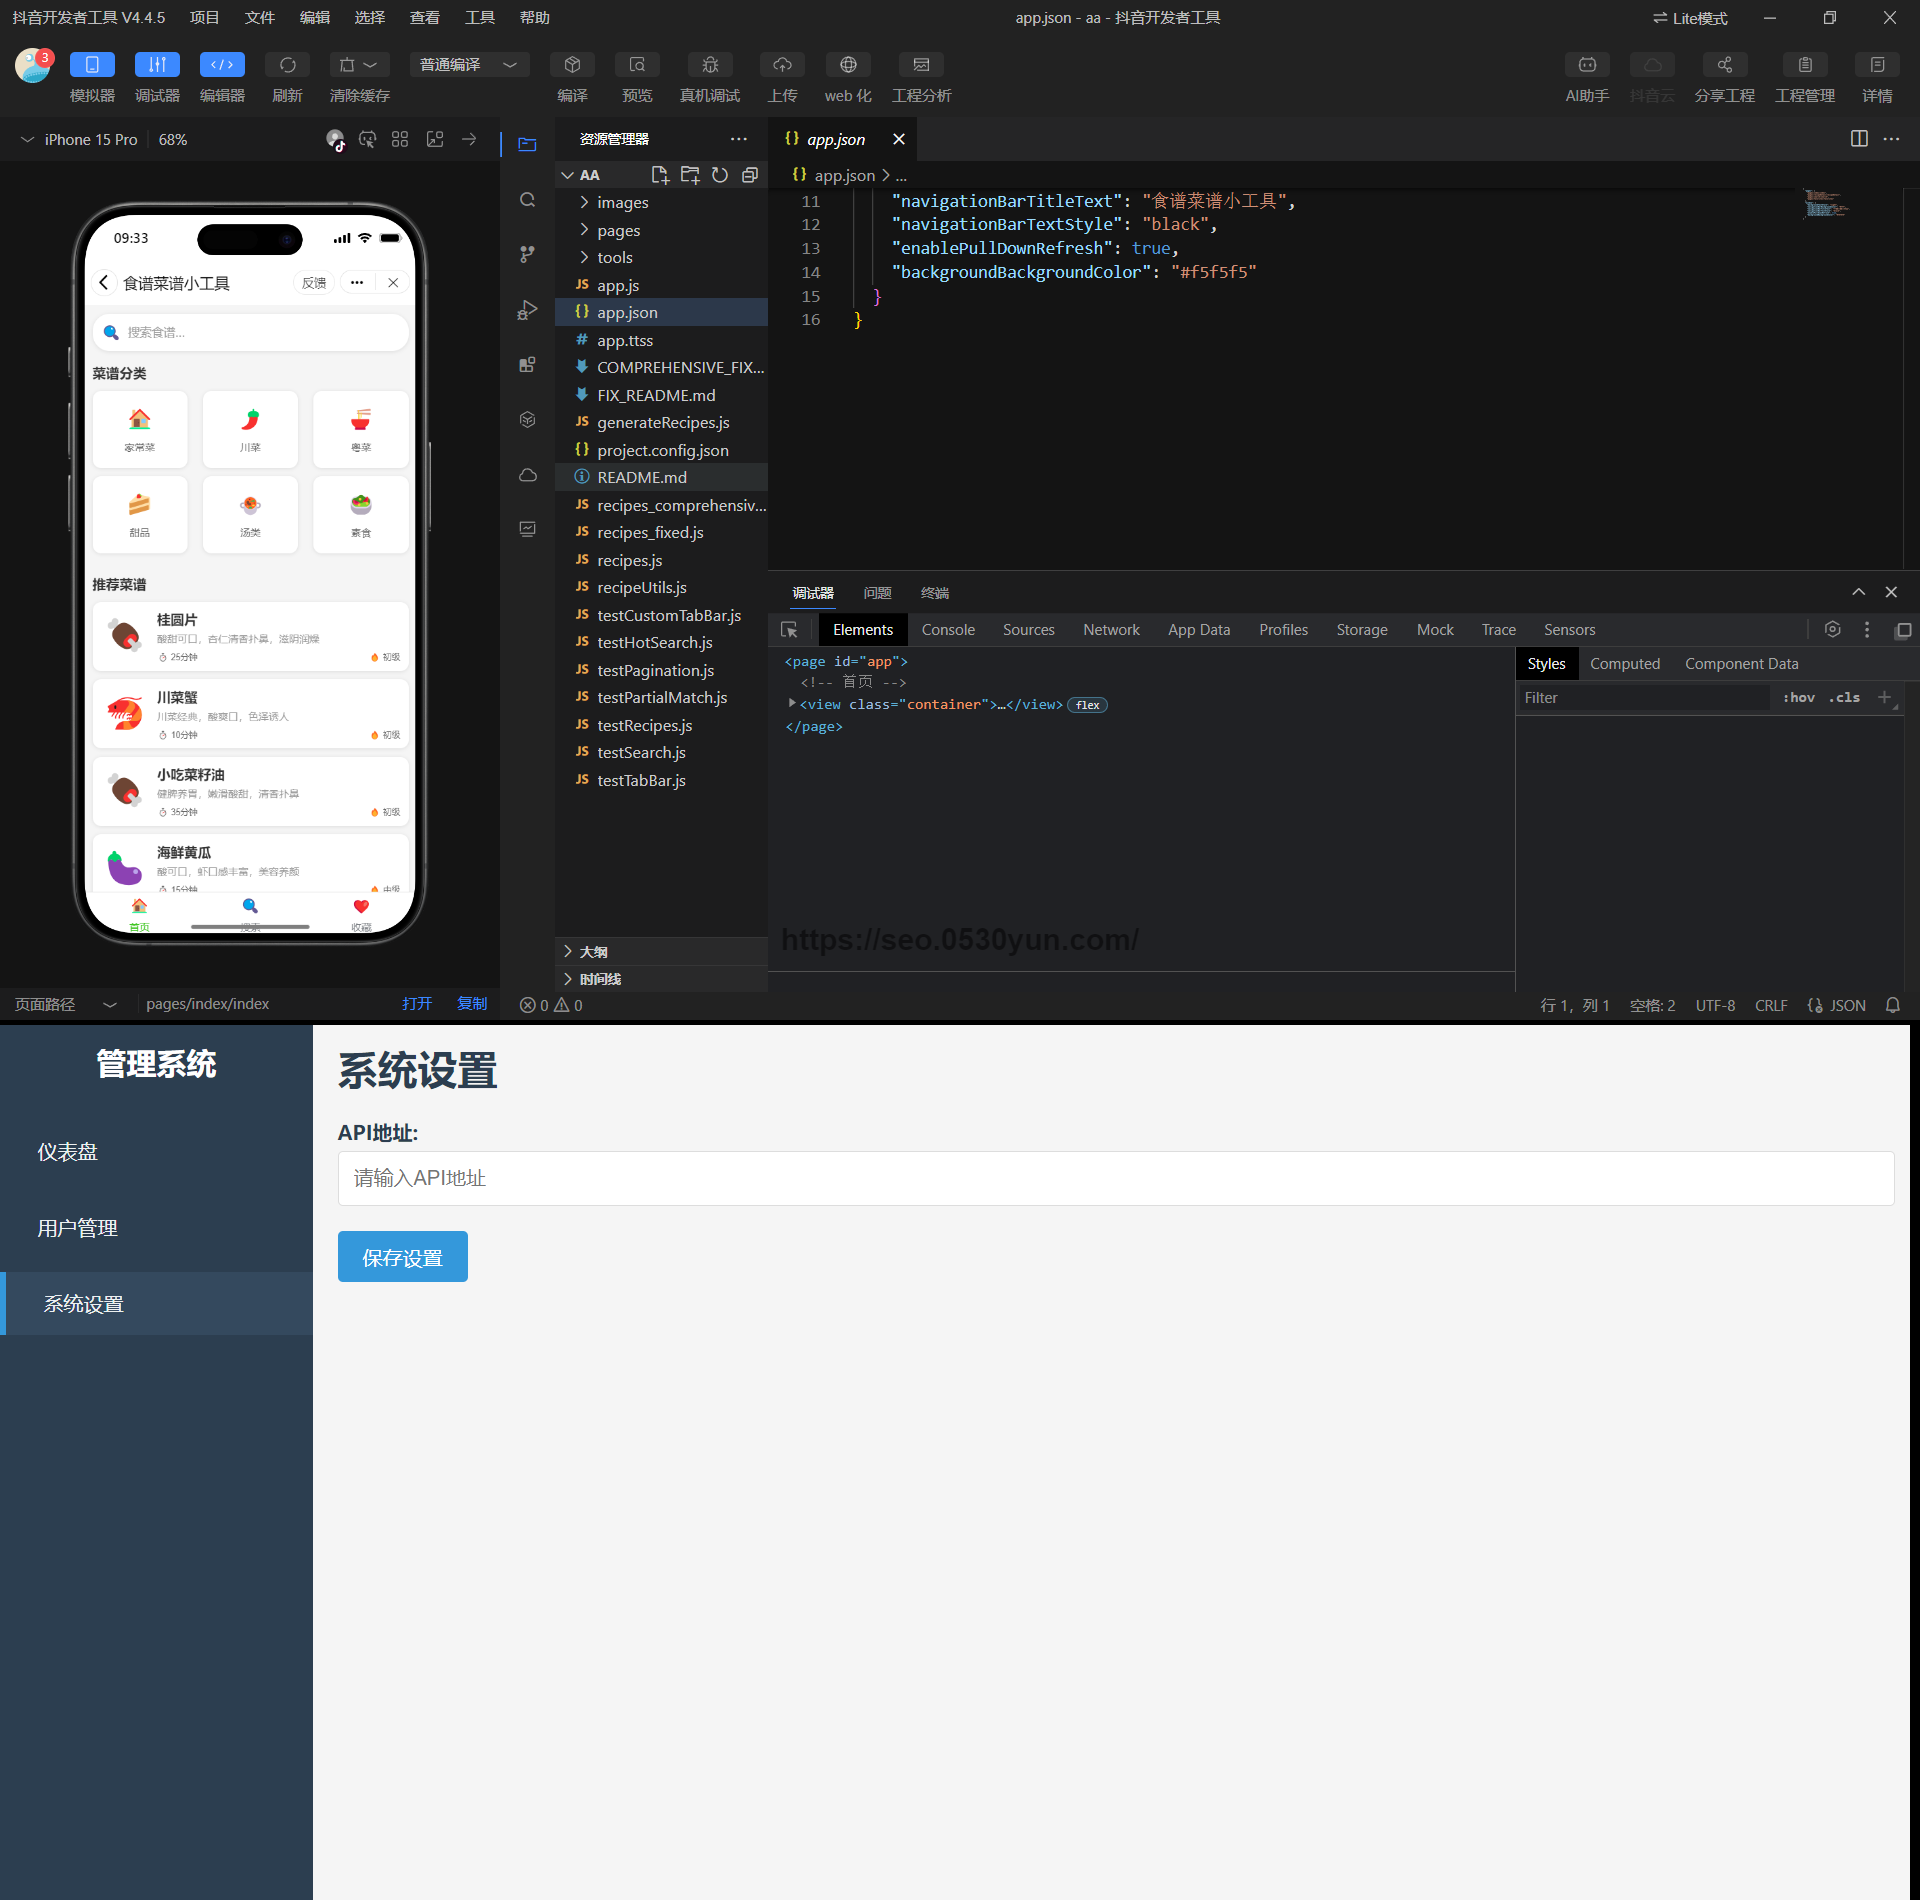
Task: Click the element inspector picker icon
Action: pyautogui.click(x=789, y=630)
